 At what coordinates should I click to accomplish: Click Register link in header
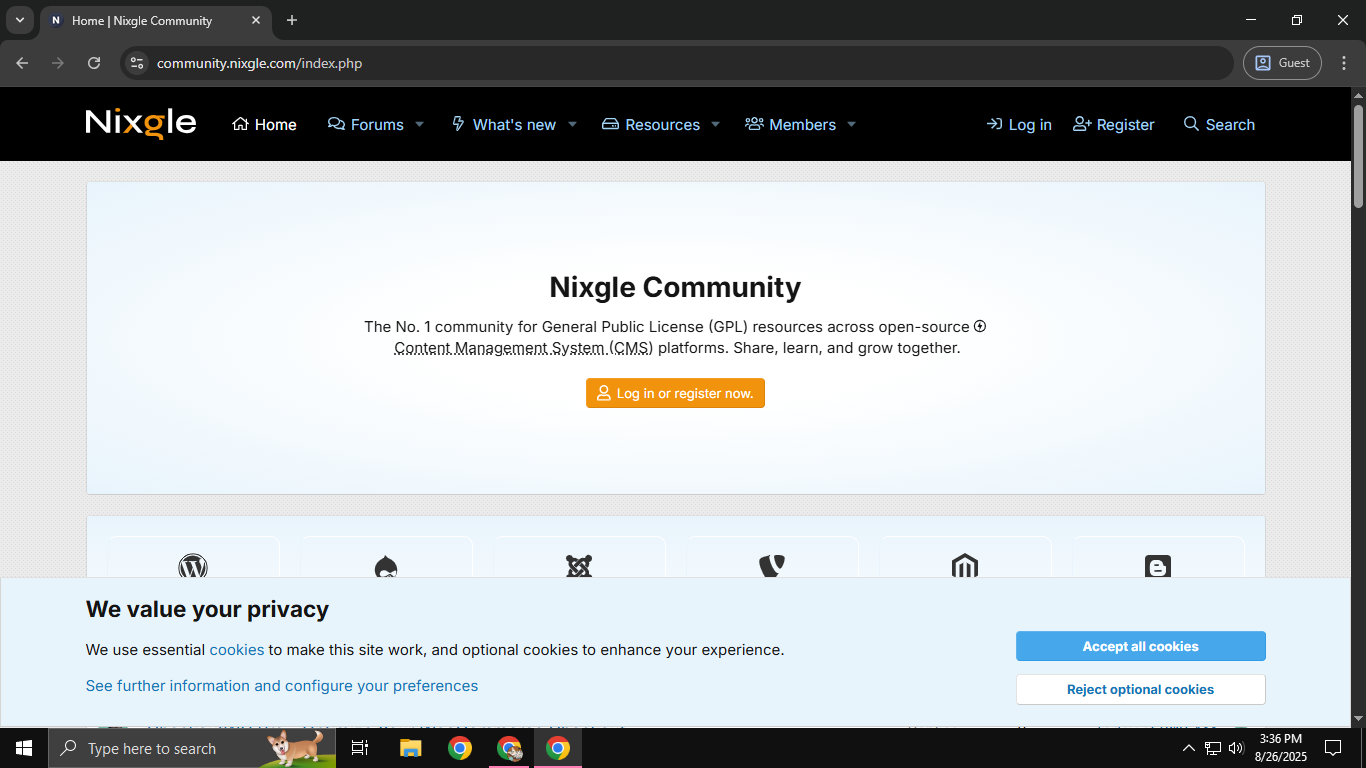click(x=1114, y=124)
